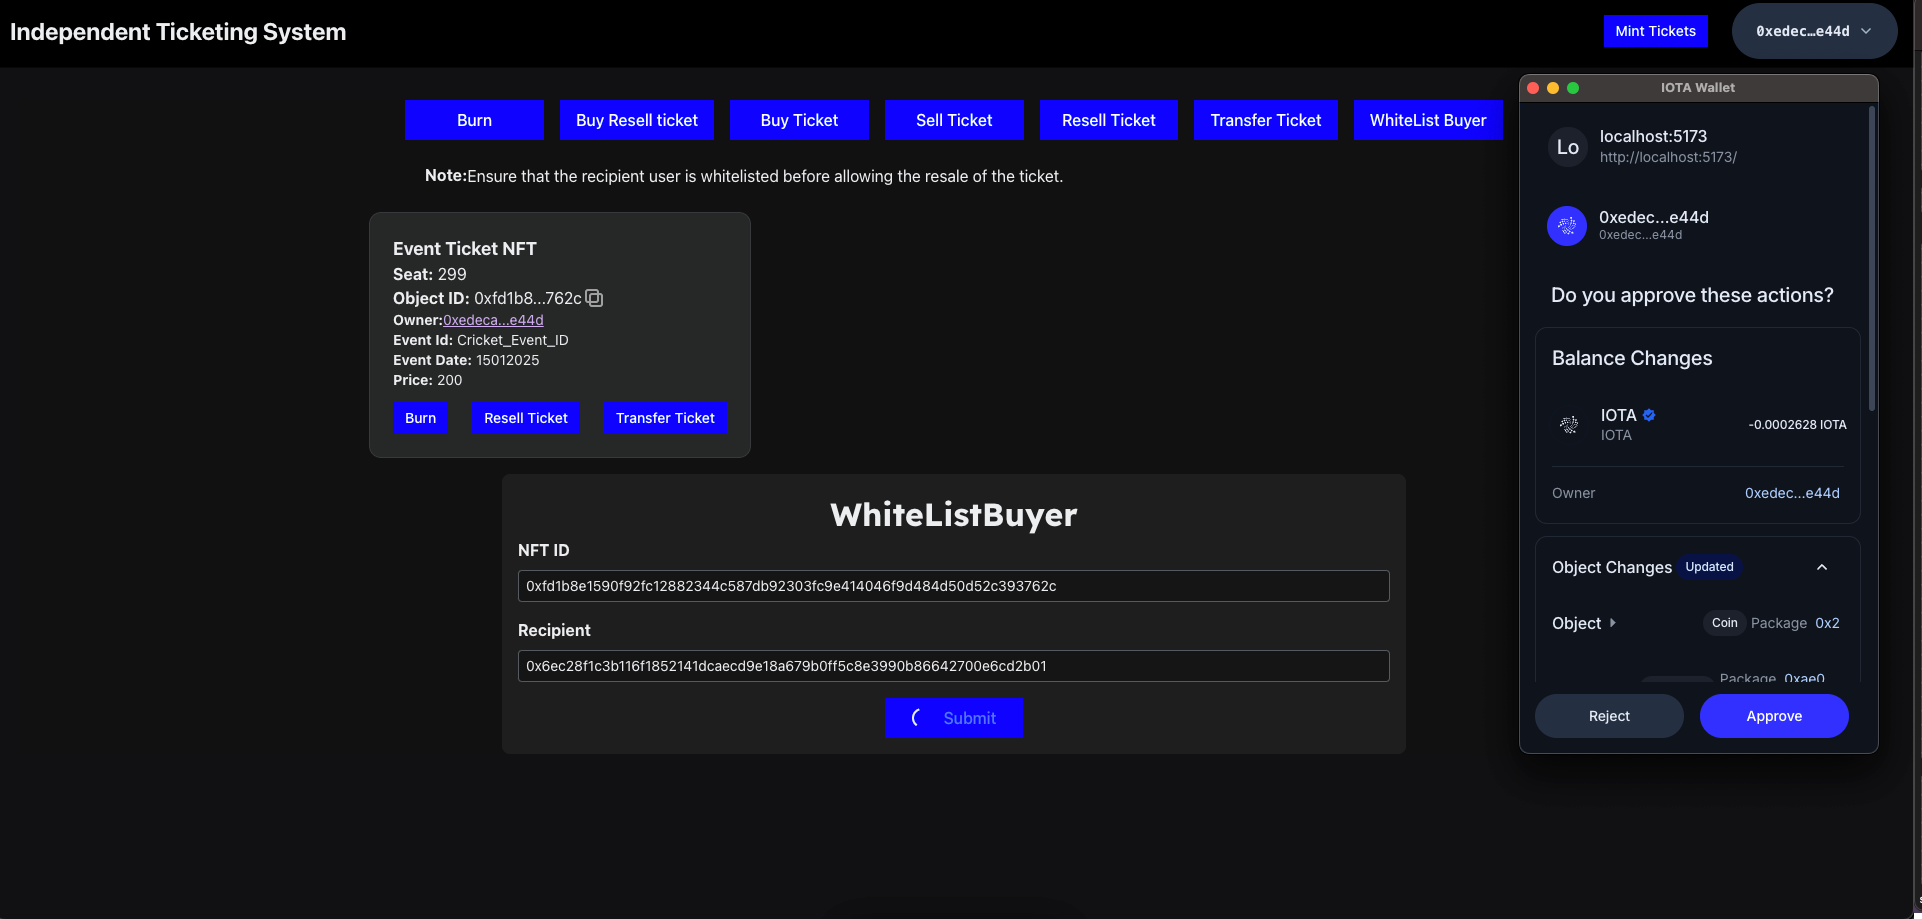The image size is (1922, 919).
Task: Copy the Object ID using the copy icon
Action: (x=594, y=298)
